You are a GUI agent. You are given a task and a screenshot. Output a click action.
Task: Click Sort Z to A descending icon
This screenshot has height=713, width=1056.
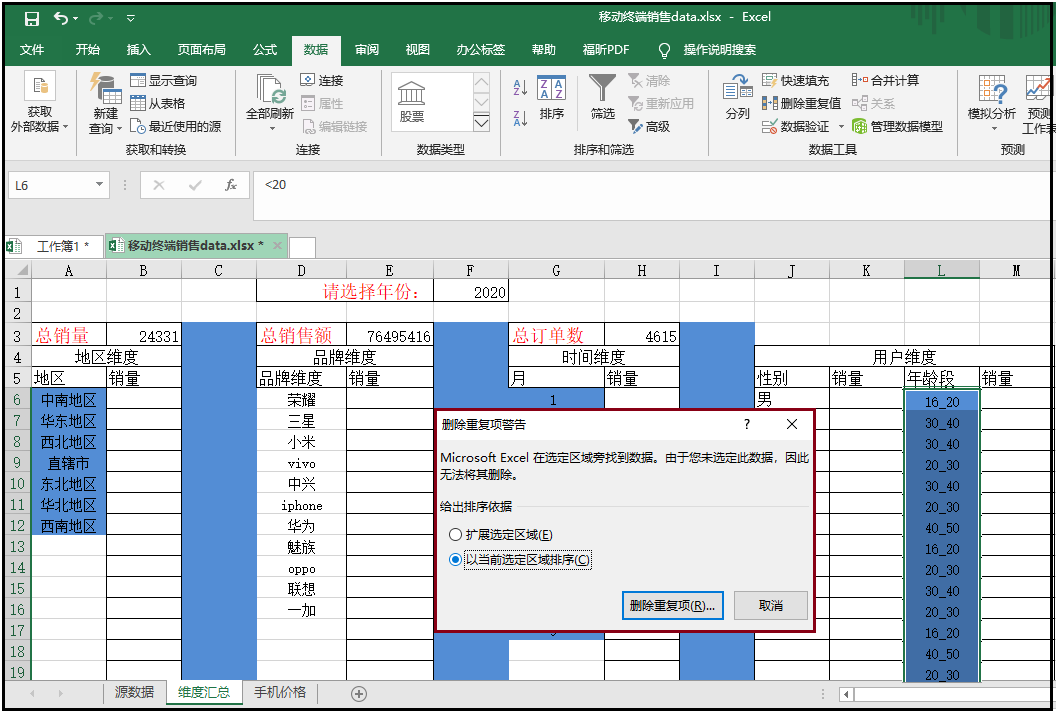pos(520,118)
